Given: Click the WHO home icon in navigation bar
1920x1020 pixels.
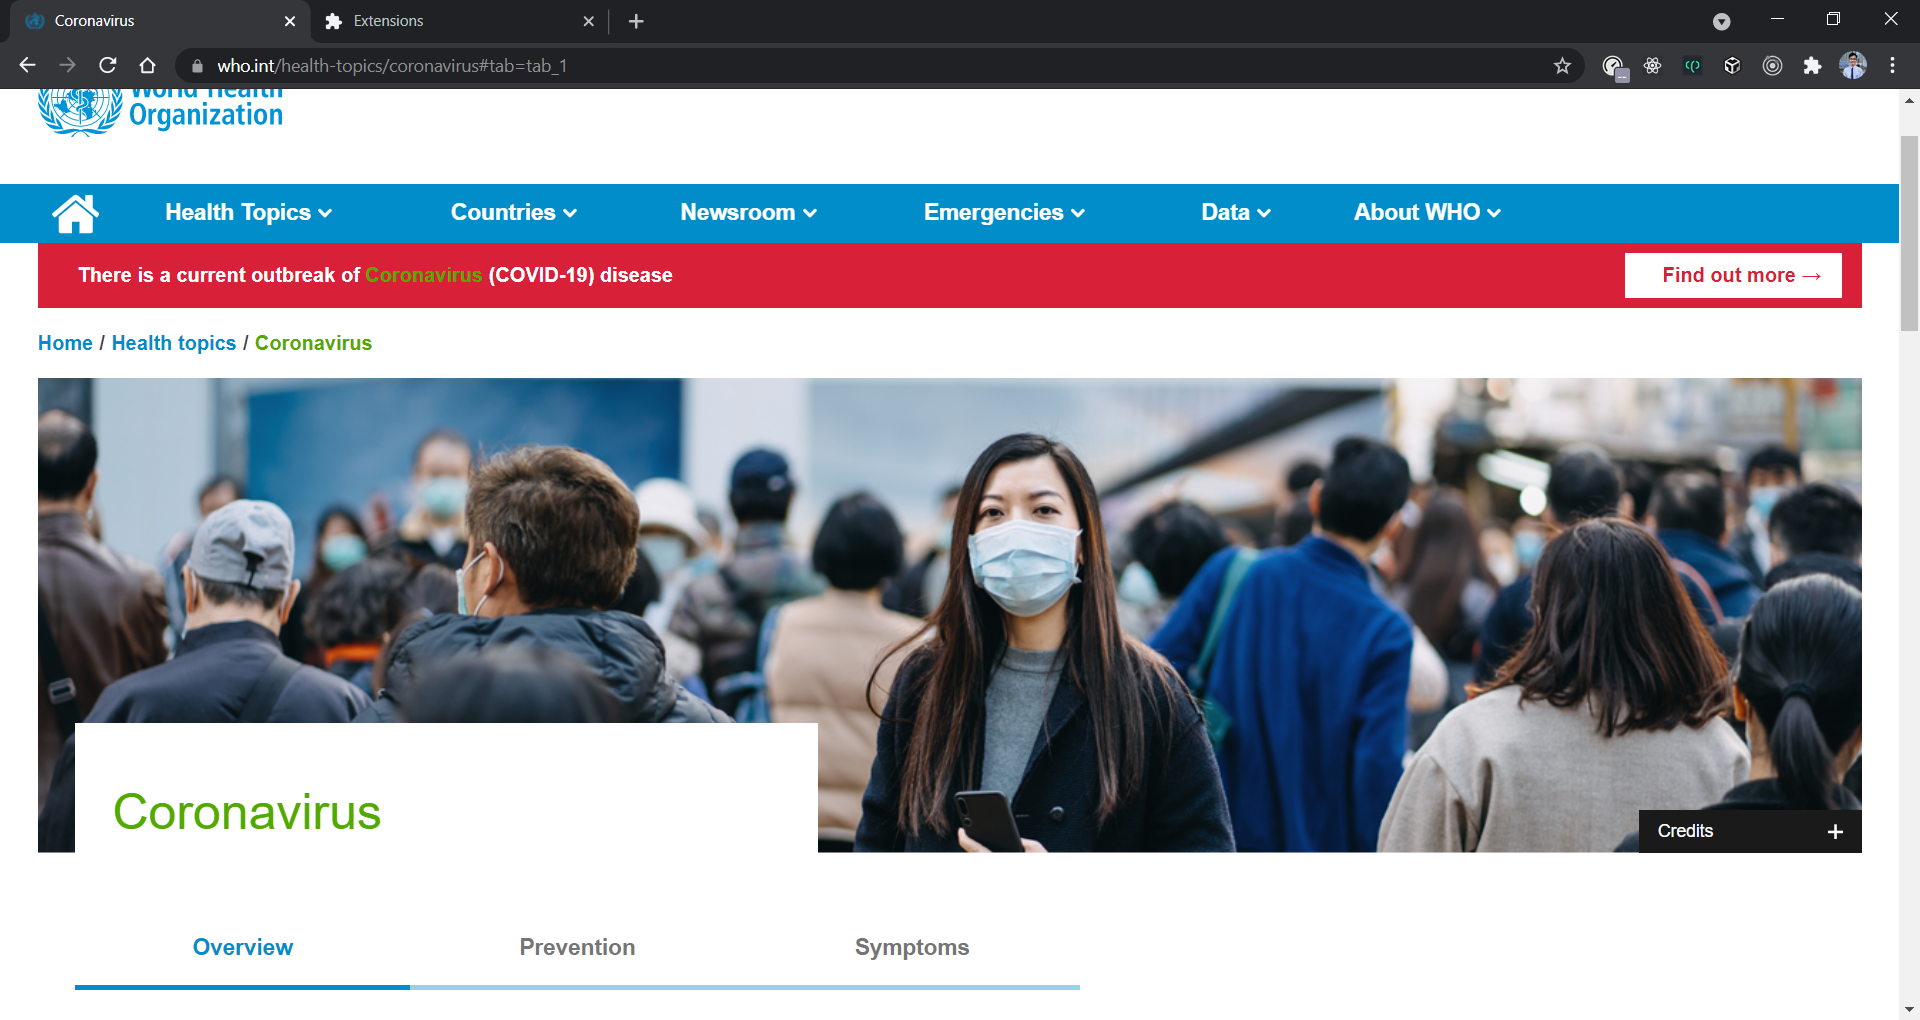Looking at the screenshot, I should [x=75, y=213].
